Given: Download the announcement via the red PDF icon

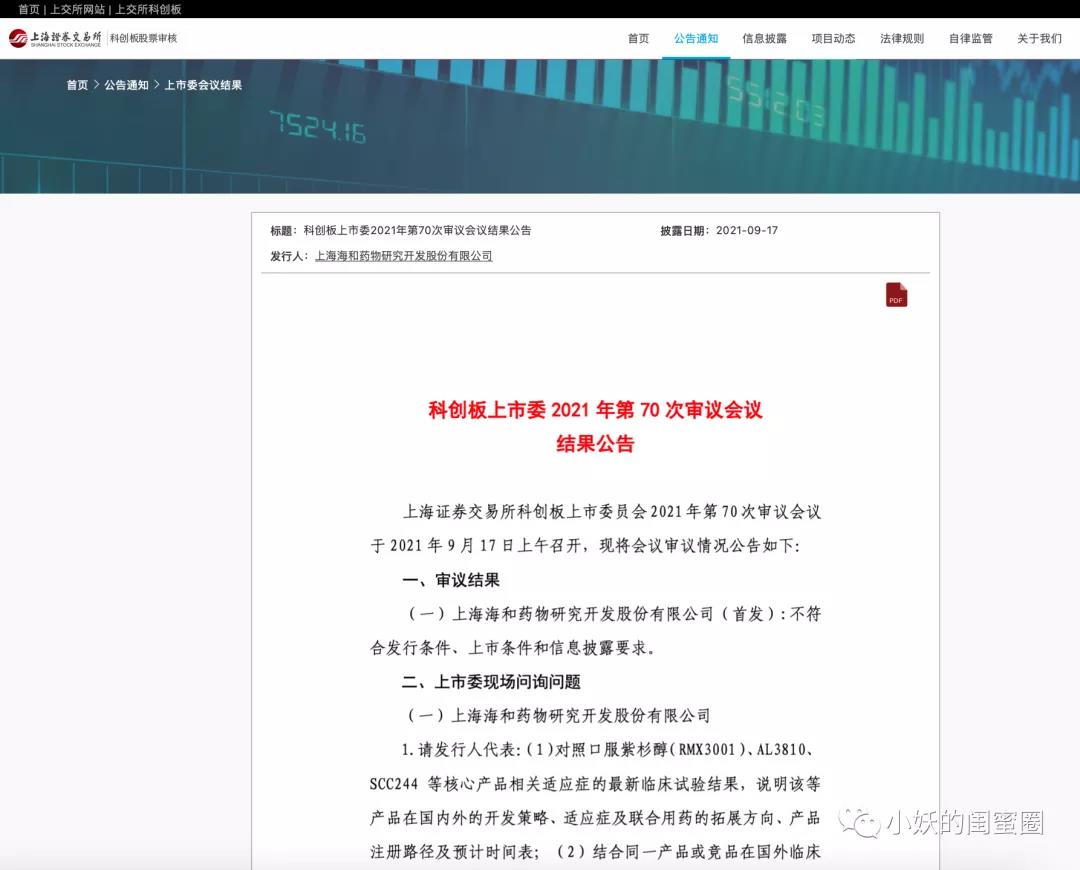Looking at the screenshot, I should pos(896,295).
